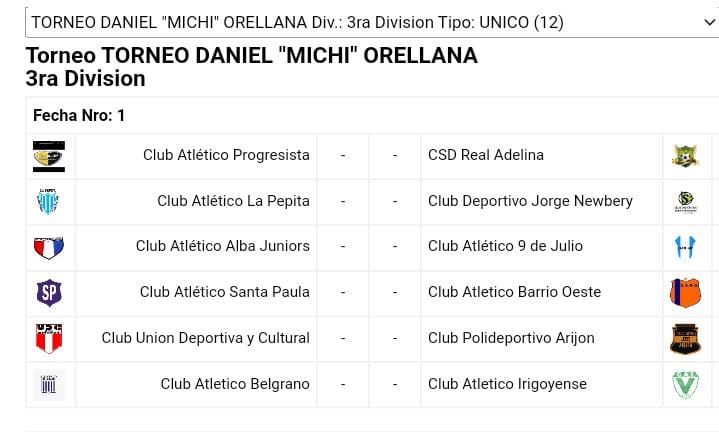Click the green Irigoyense crest
The image size is (719, 432).
point(685,384)
